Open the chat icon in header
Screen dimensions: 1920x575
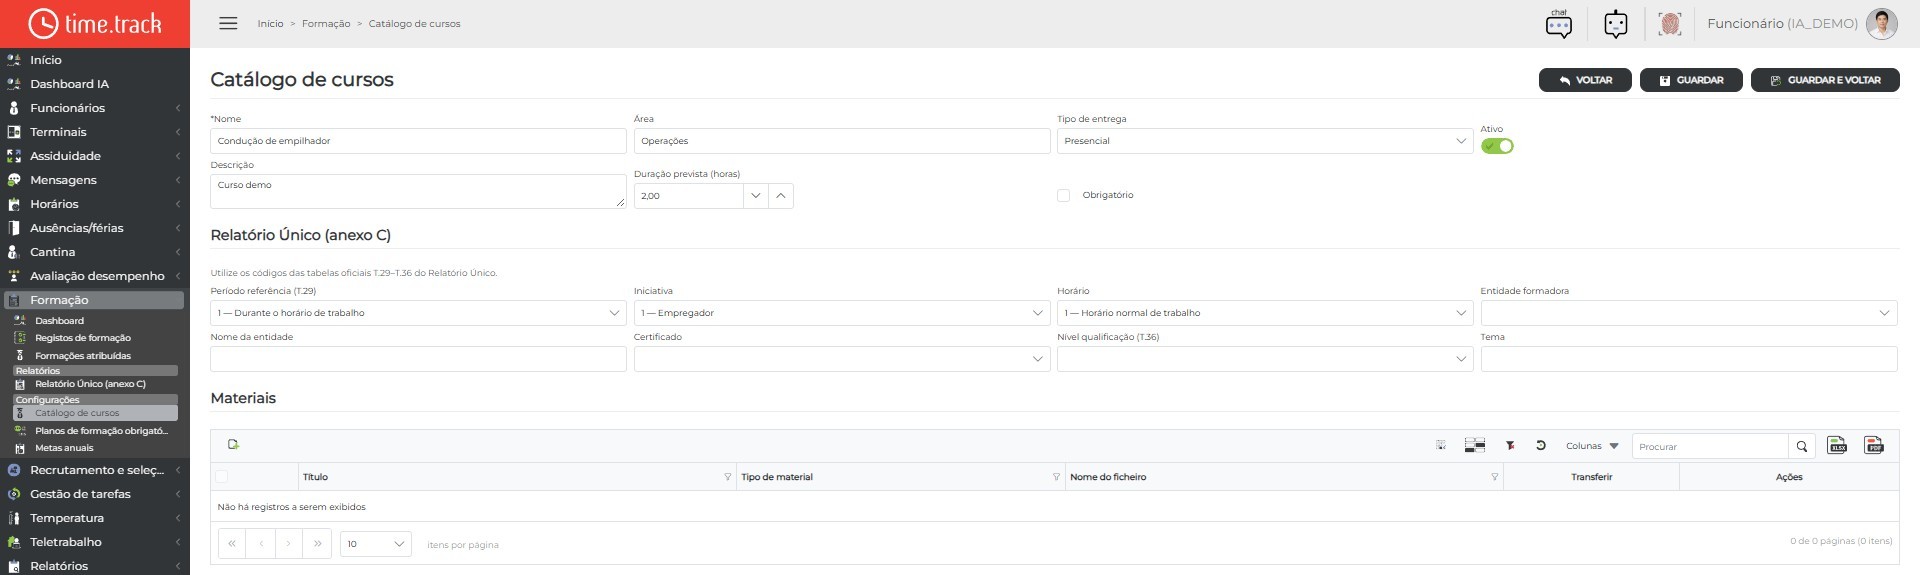(x=1558, y=23)
